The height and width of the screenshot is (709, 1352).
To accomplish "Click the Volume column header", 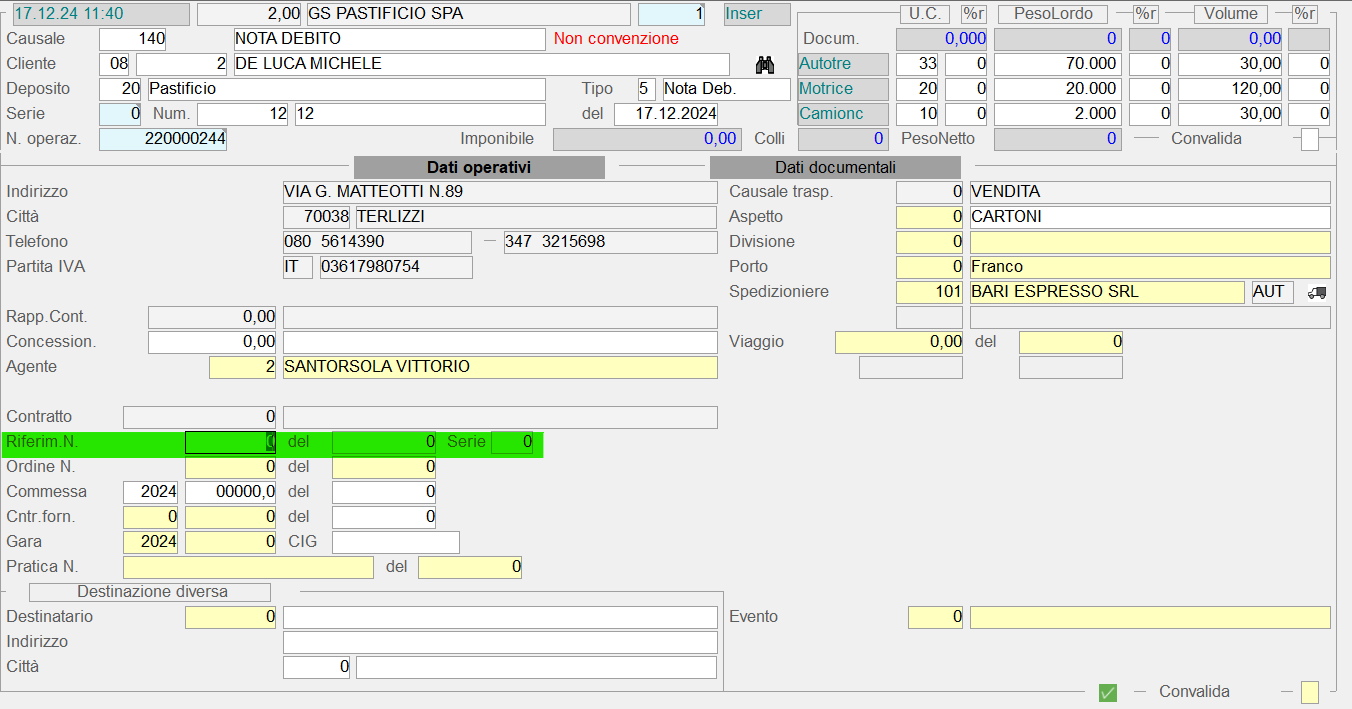I will (1230, 14).
